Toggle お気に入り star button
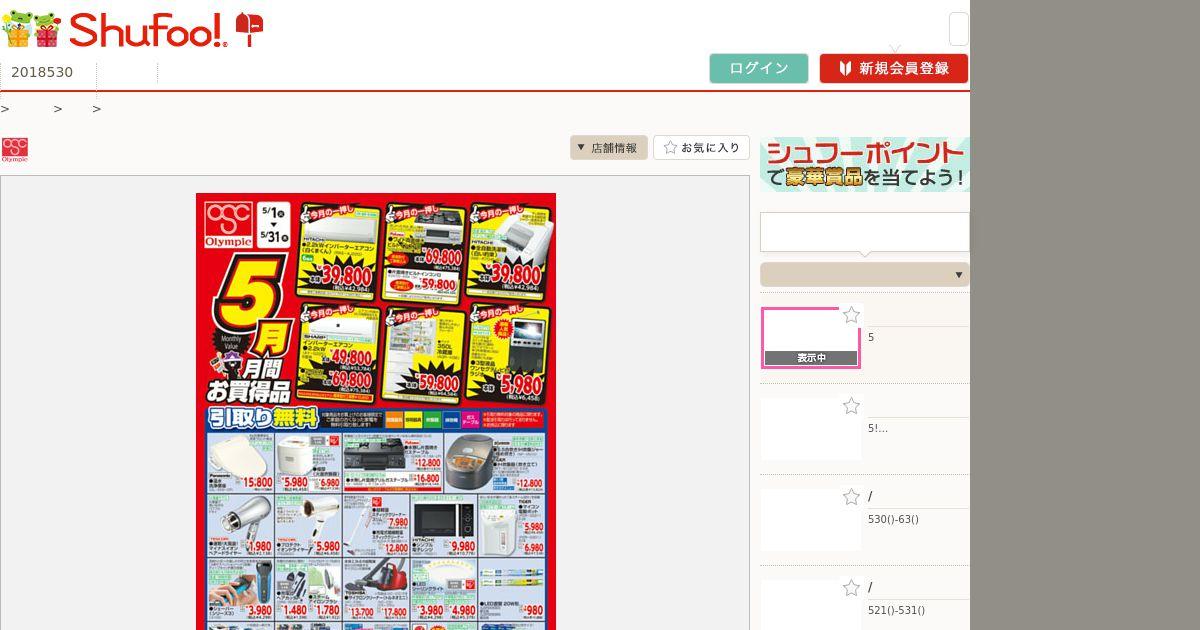The image size is (1200, 630). 702,148
